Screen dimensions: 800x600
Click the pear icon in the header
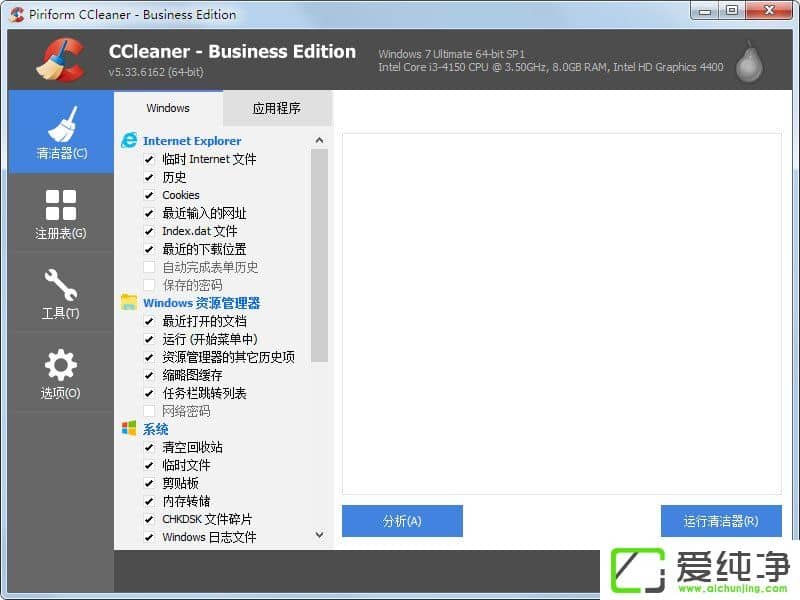(x=749, y=62)
